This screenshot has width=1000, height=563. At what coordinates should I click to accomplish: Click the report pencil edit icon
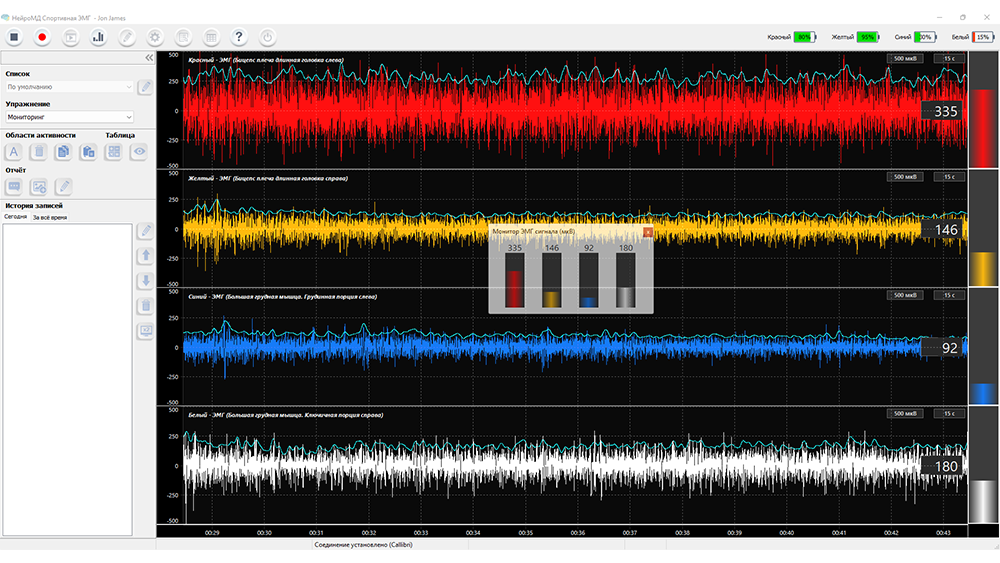[63, 187]
